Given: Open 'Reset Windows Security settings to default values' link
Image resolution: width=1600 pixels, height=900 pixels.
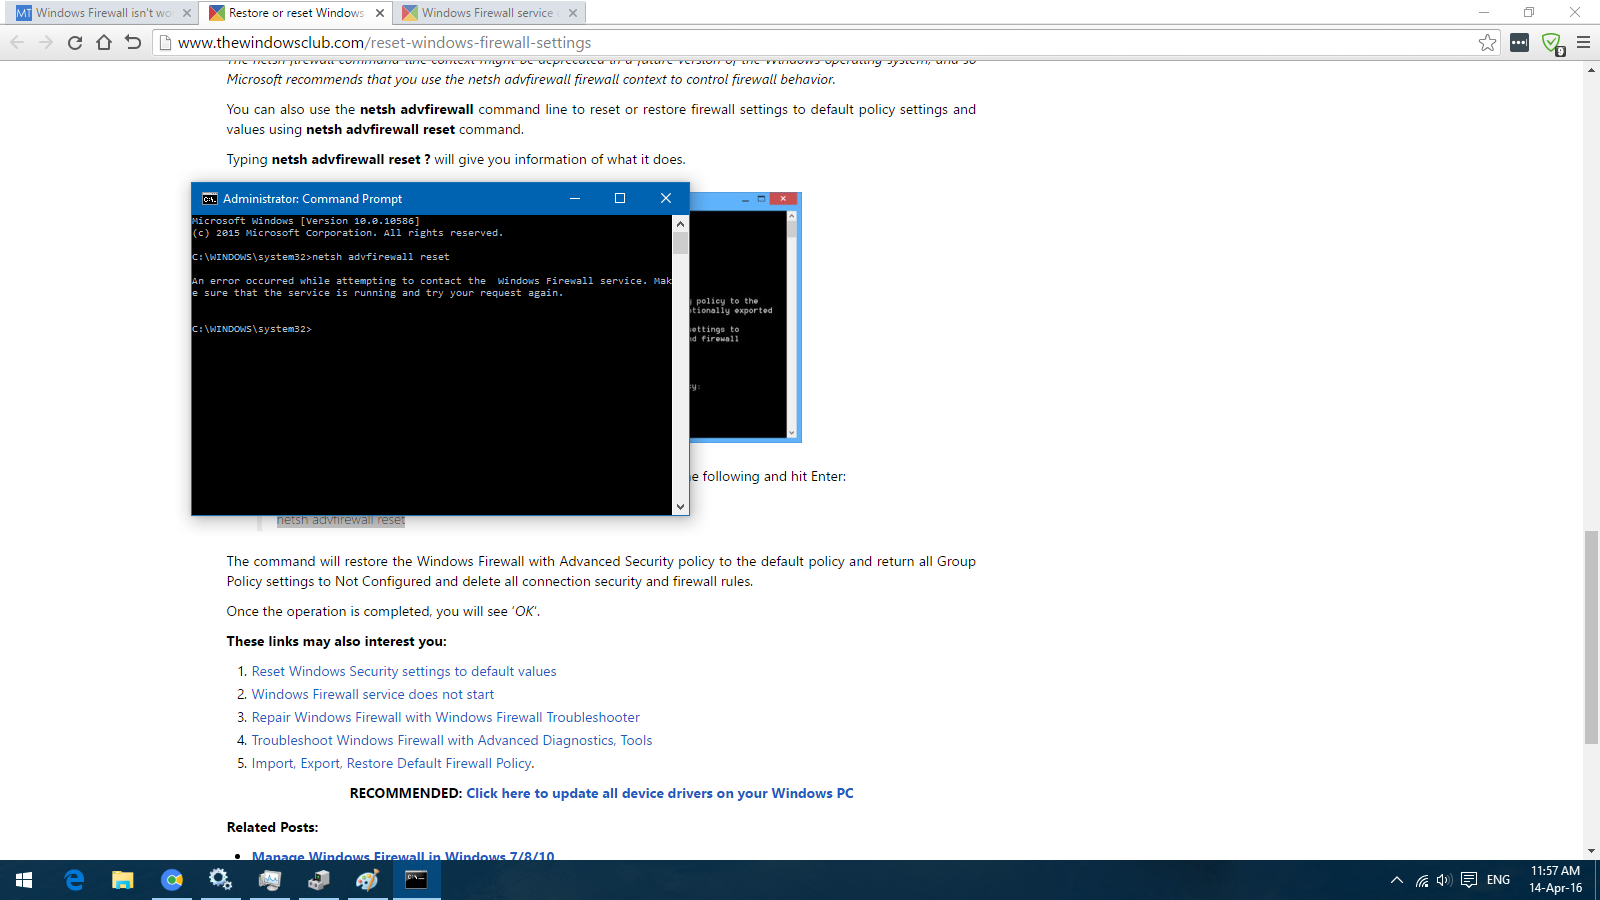Looking at the screenshot, I should [x=404, y=671].
